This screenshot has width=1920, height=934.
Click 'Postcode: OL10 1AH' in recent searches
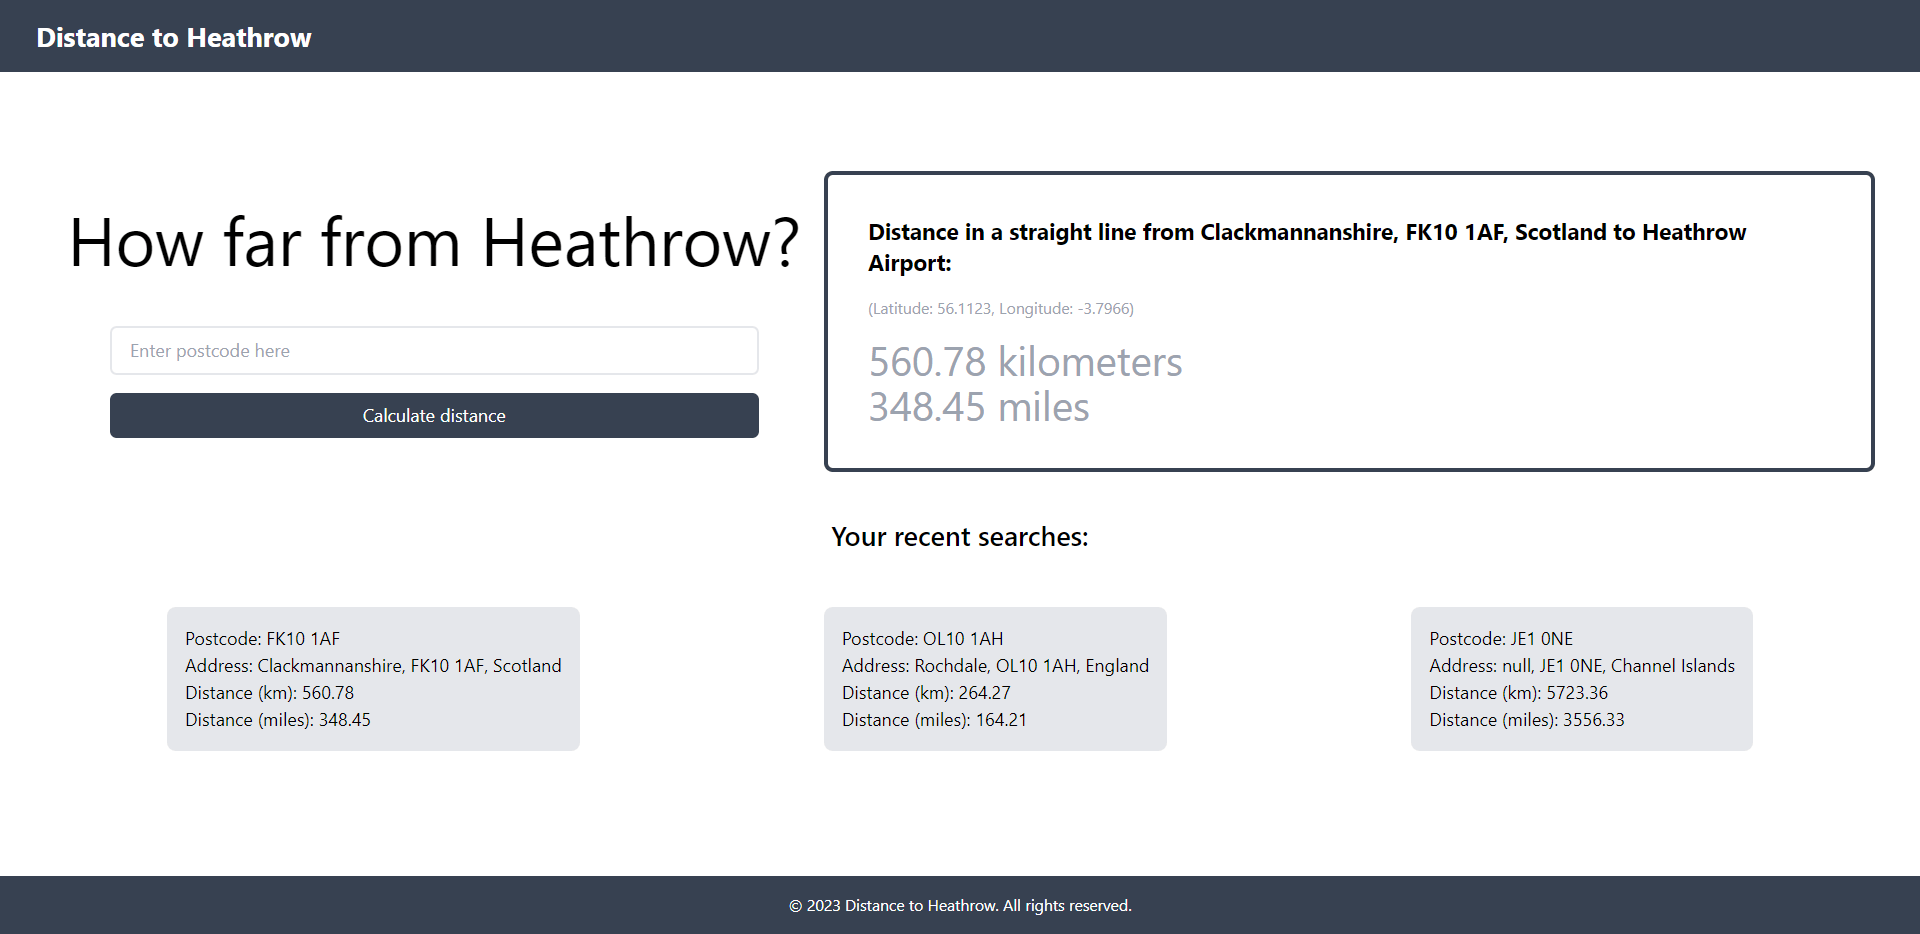923,639
